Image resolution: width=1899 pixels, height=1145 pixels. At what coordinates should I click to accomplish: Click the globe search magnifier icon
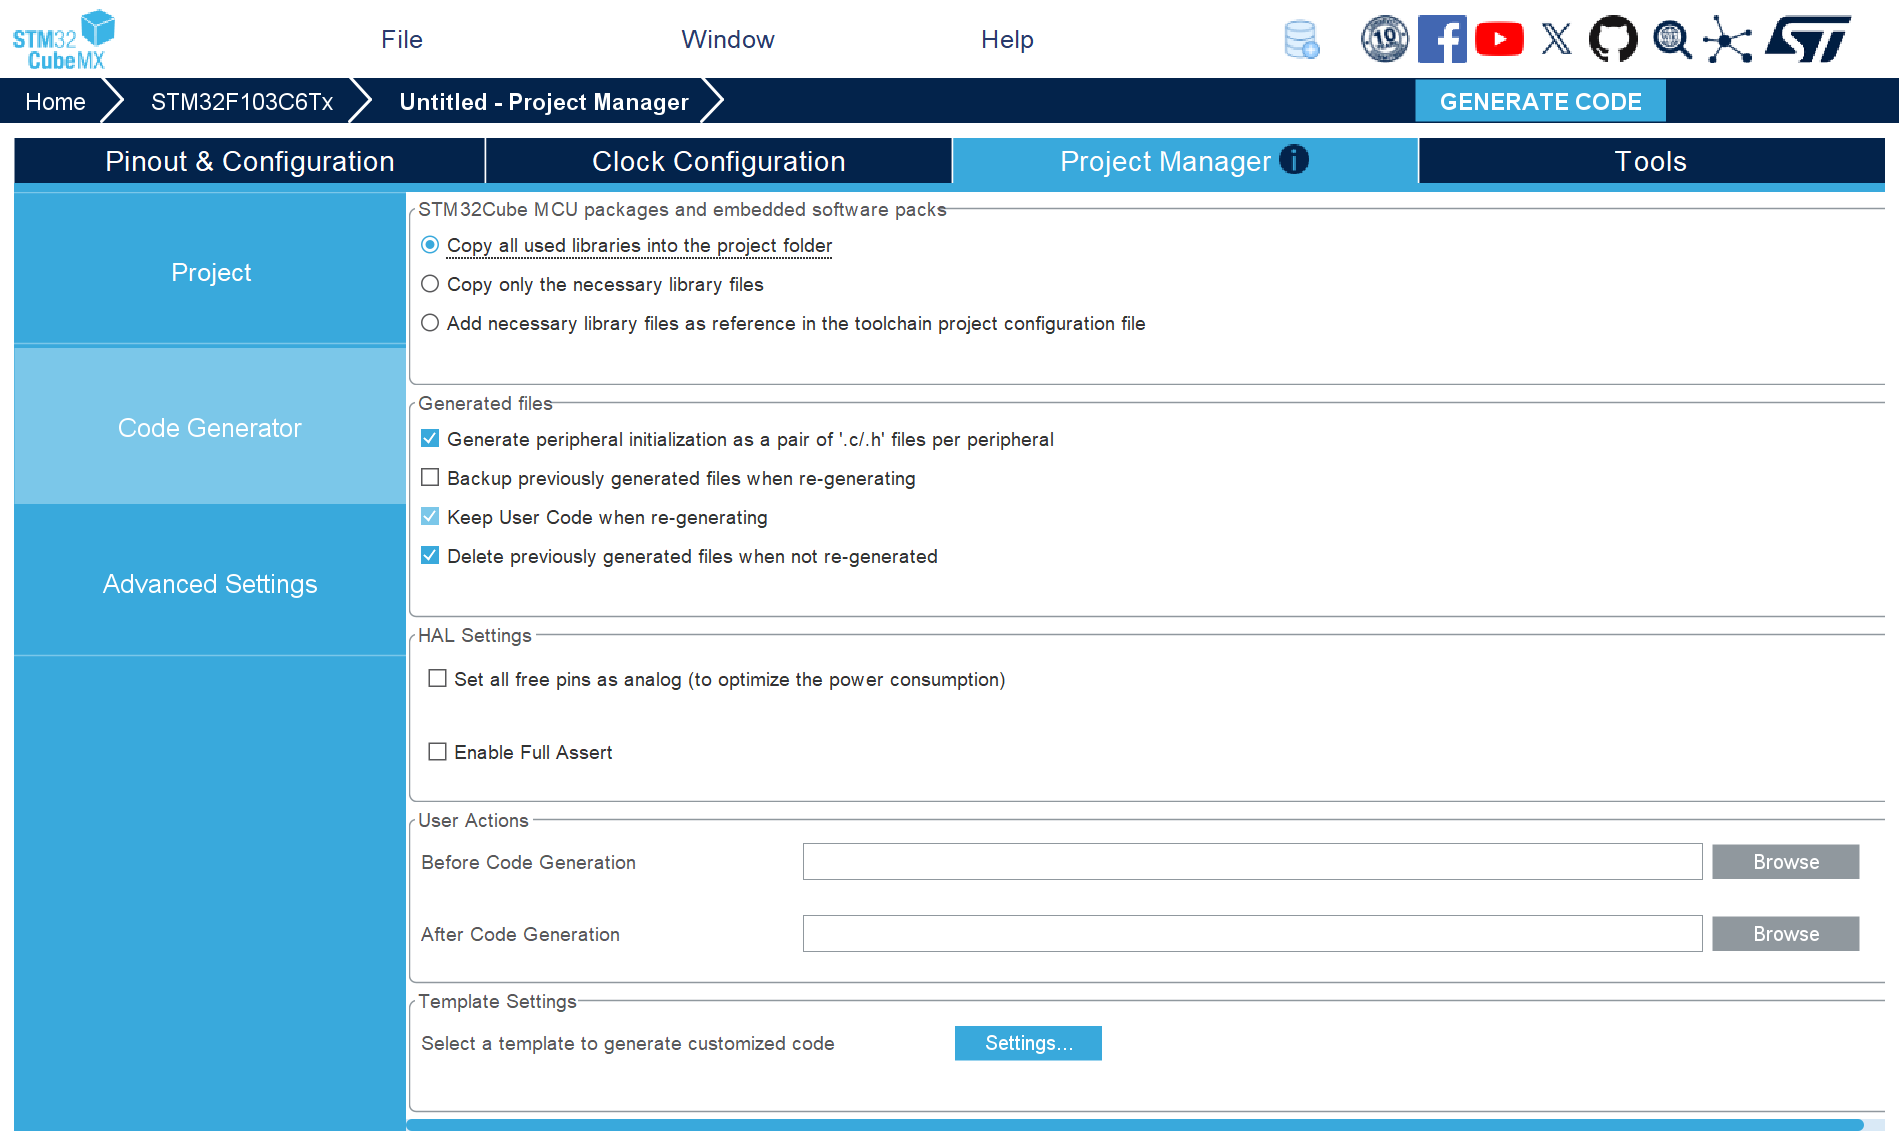[x=1671, y=40]
